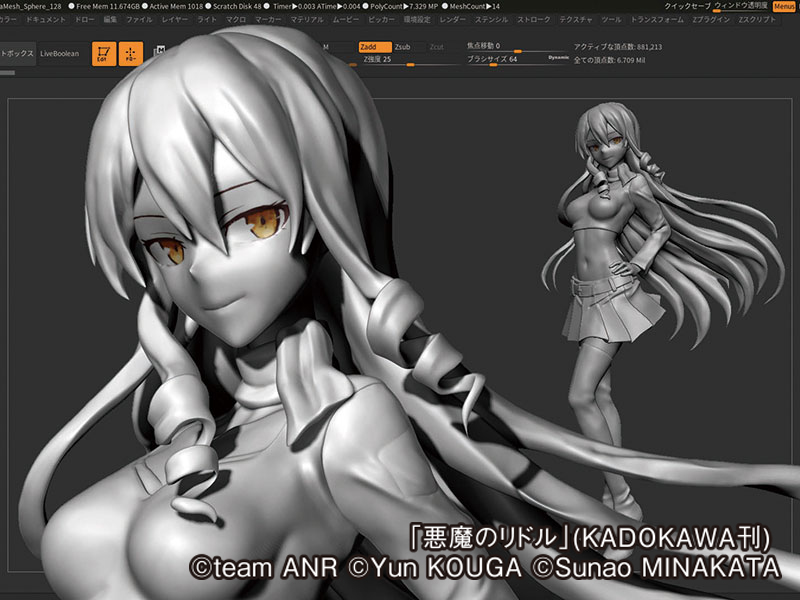Open the Zプラグイン menu
This screenshot has height=600, width=800.
[x=711, y=20]
